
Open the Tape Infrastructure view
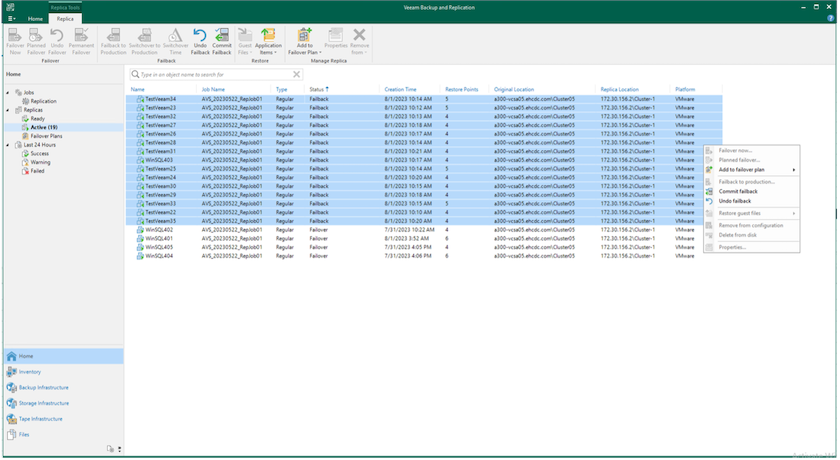(x=46, y=419)
